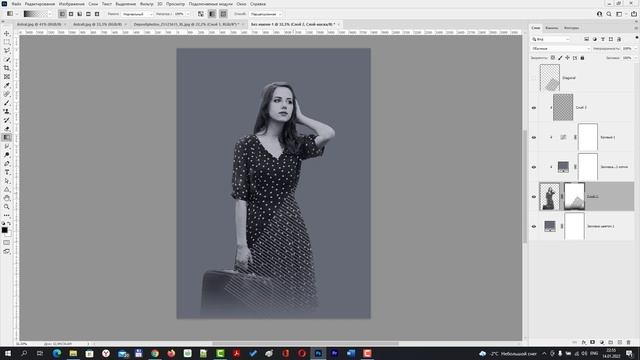Open Microsoft Edge from taskbar
Viewport: 640px width, 360px height.
point(57,353)
